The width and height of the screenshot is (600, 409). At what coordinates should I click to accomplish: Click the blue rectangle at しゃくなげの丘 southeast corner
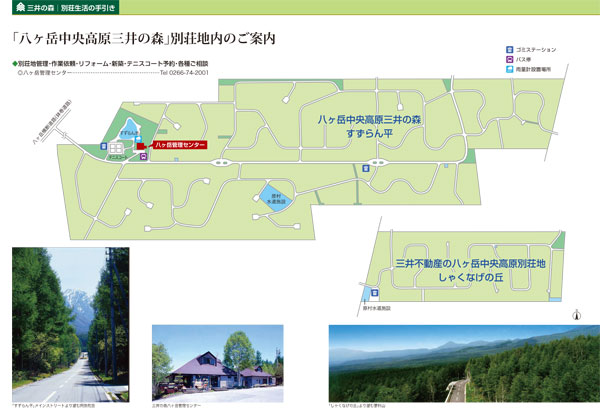(x=555, y=299)
